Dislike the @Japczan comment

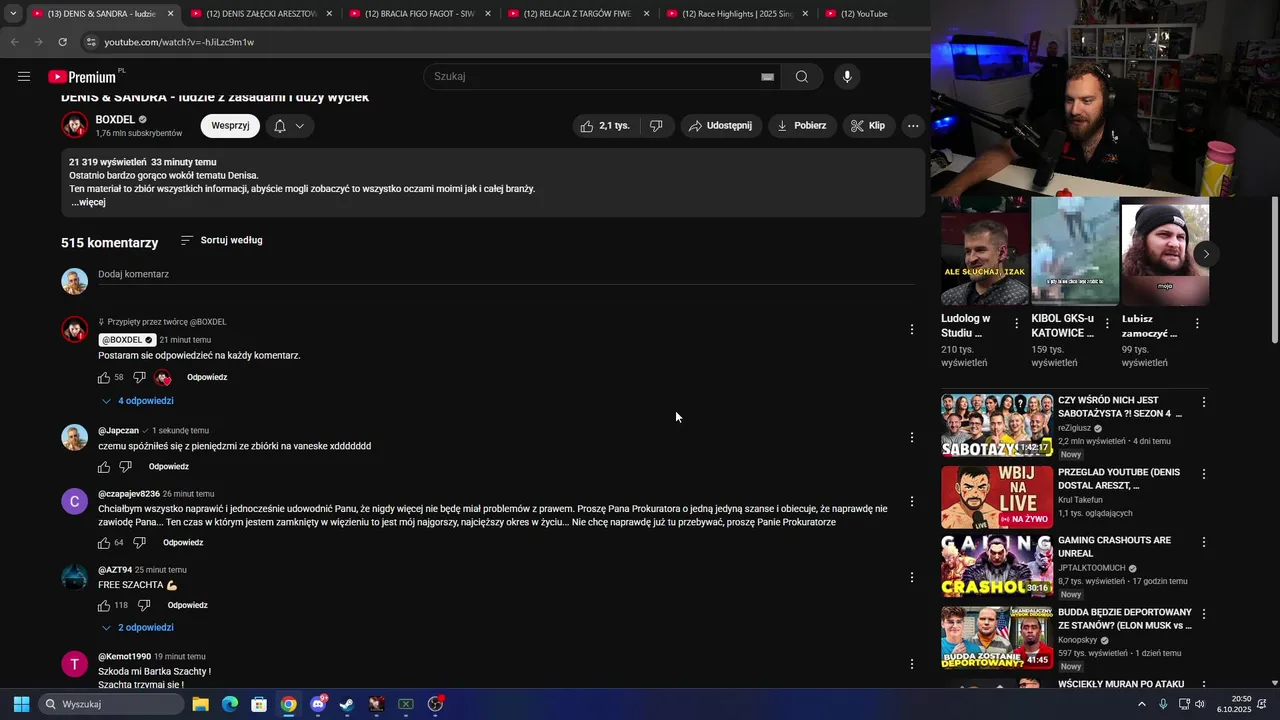[125, 467]
